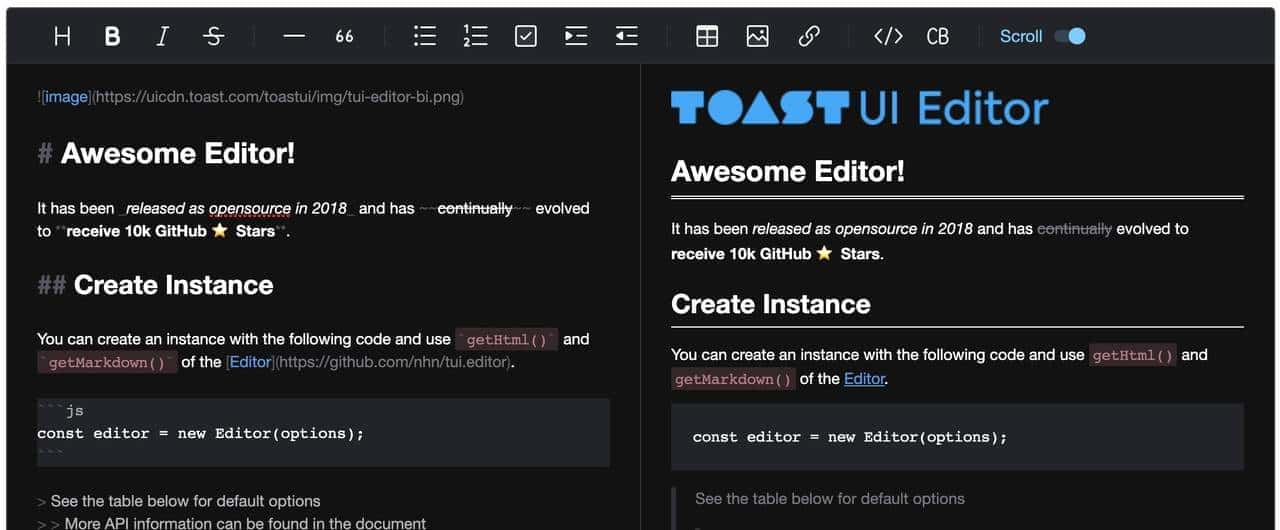This screenshot has width=1280, height=530.
Task: Click '[image]' link text in markdown
Action: point(65,97)
